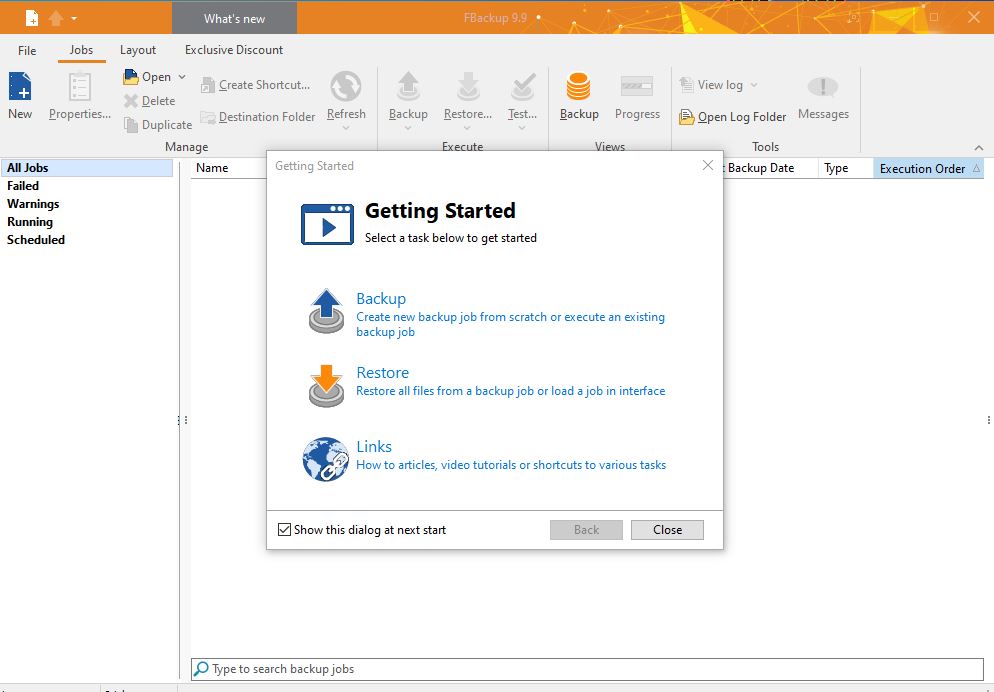
Task: Refresh the jobs list
Action: (346, 99)
